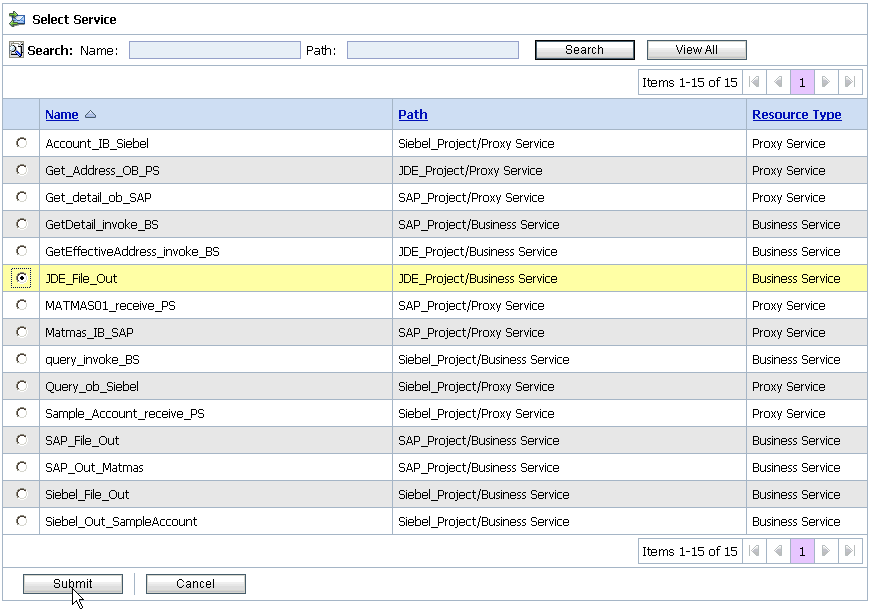The width and height of the screenshot is (871, 609).
Task: Sort services by the Name column
Action: [x=59, y=114]
